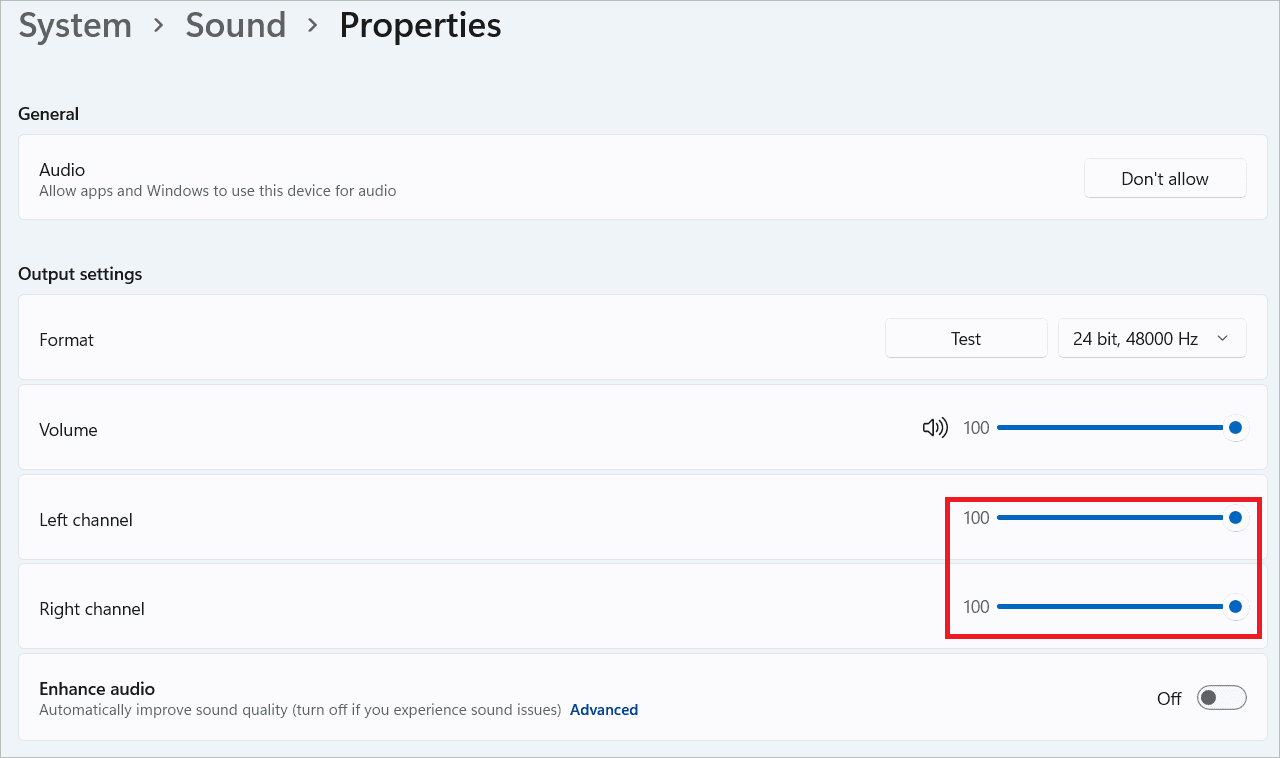Click the Volume slider handle
Screen dimensions: 1280x758
(1235, 428)
